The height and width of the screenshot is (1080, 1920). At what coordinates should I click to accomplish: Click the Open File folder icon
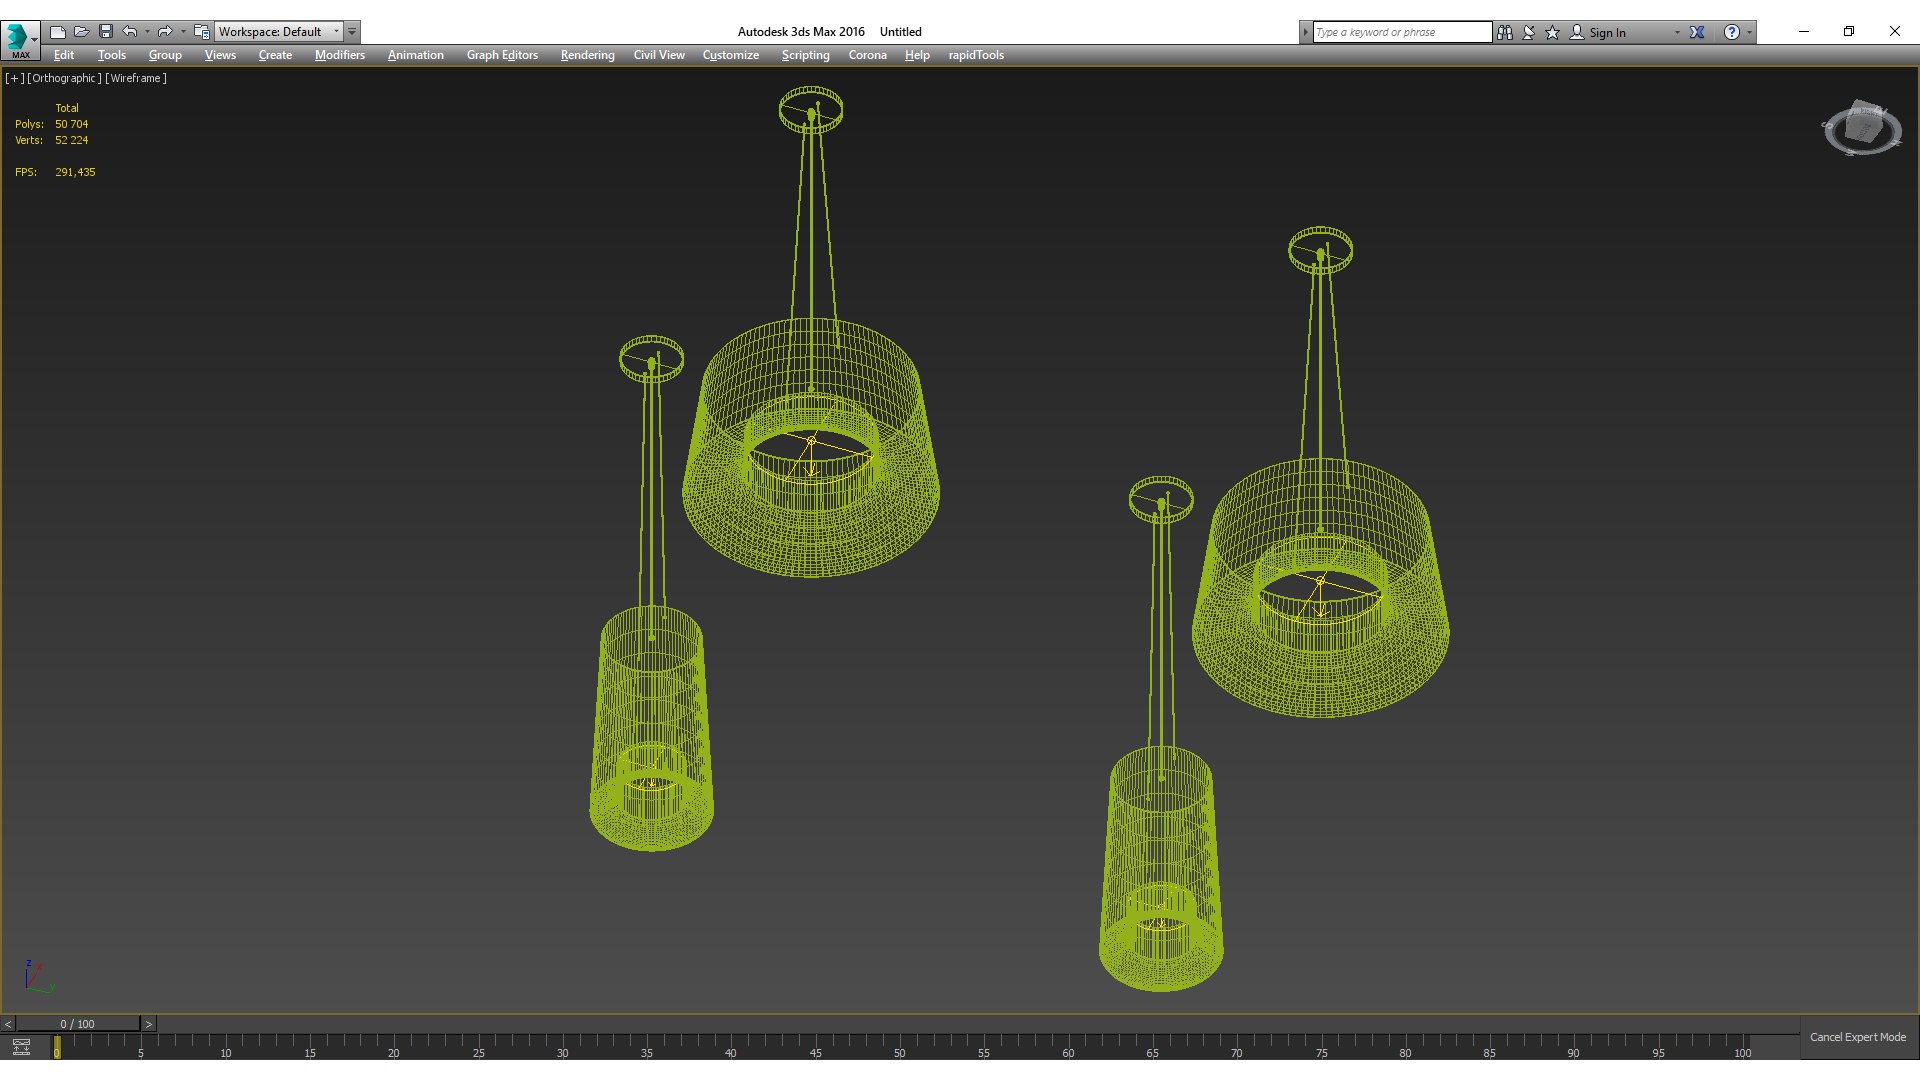tap(82, 32)
